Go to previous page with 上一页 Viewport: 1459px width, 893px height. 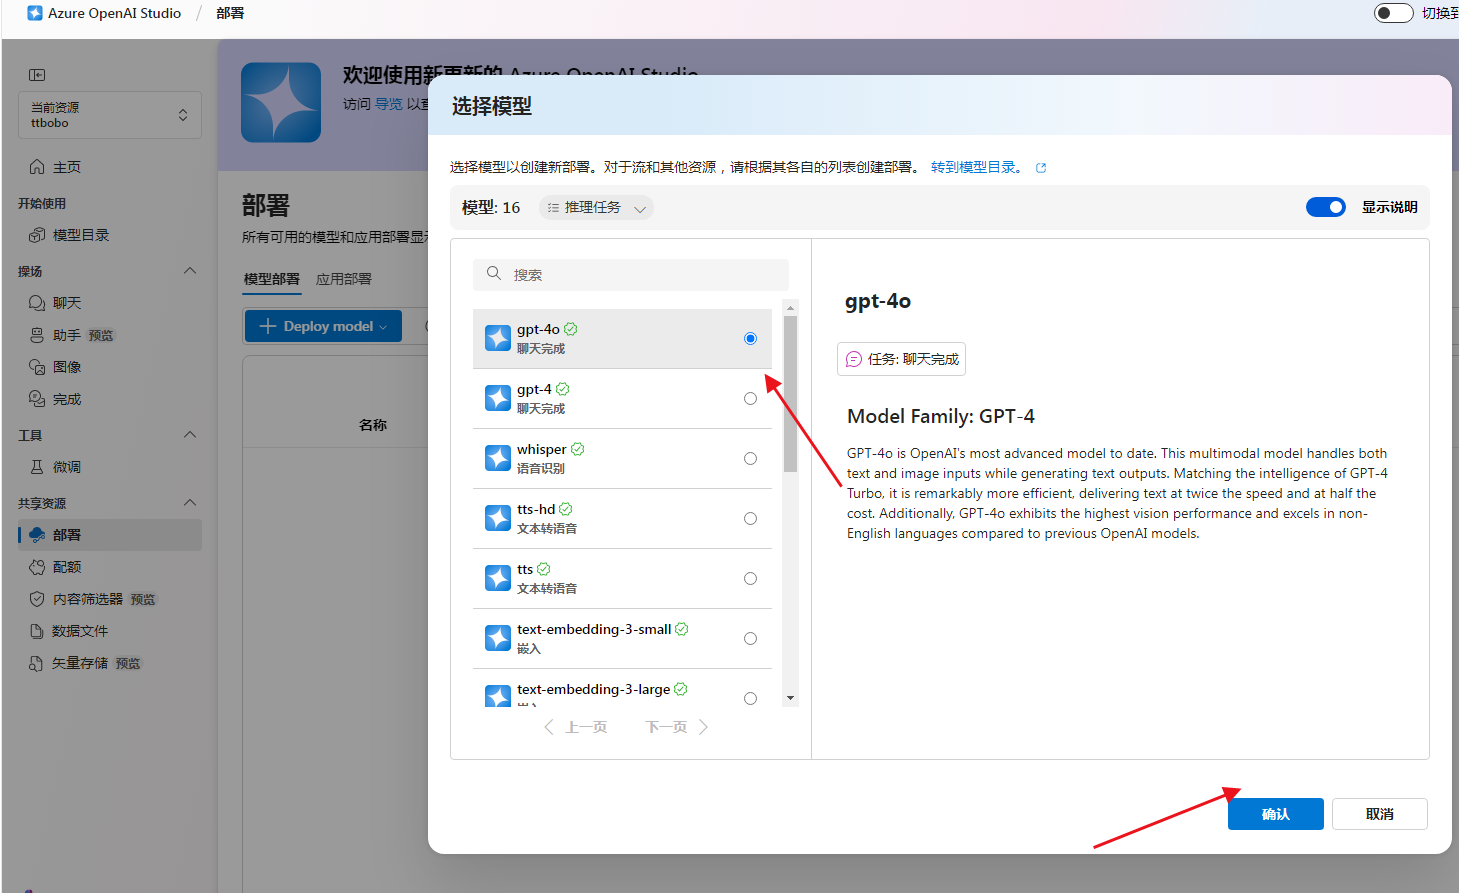coord(576,727)
